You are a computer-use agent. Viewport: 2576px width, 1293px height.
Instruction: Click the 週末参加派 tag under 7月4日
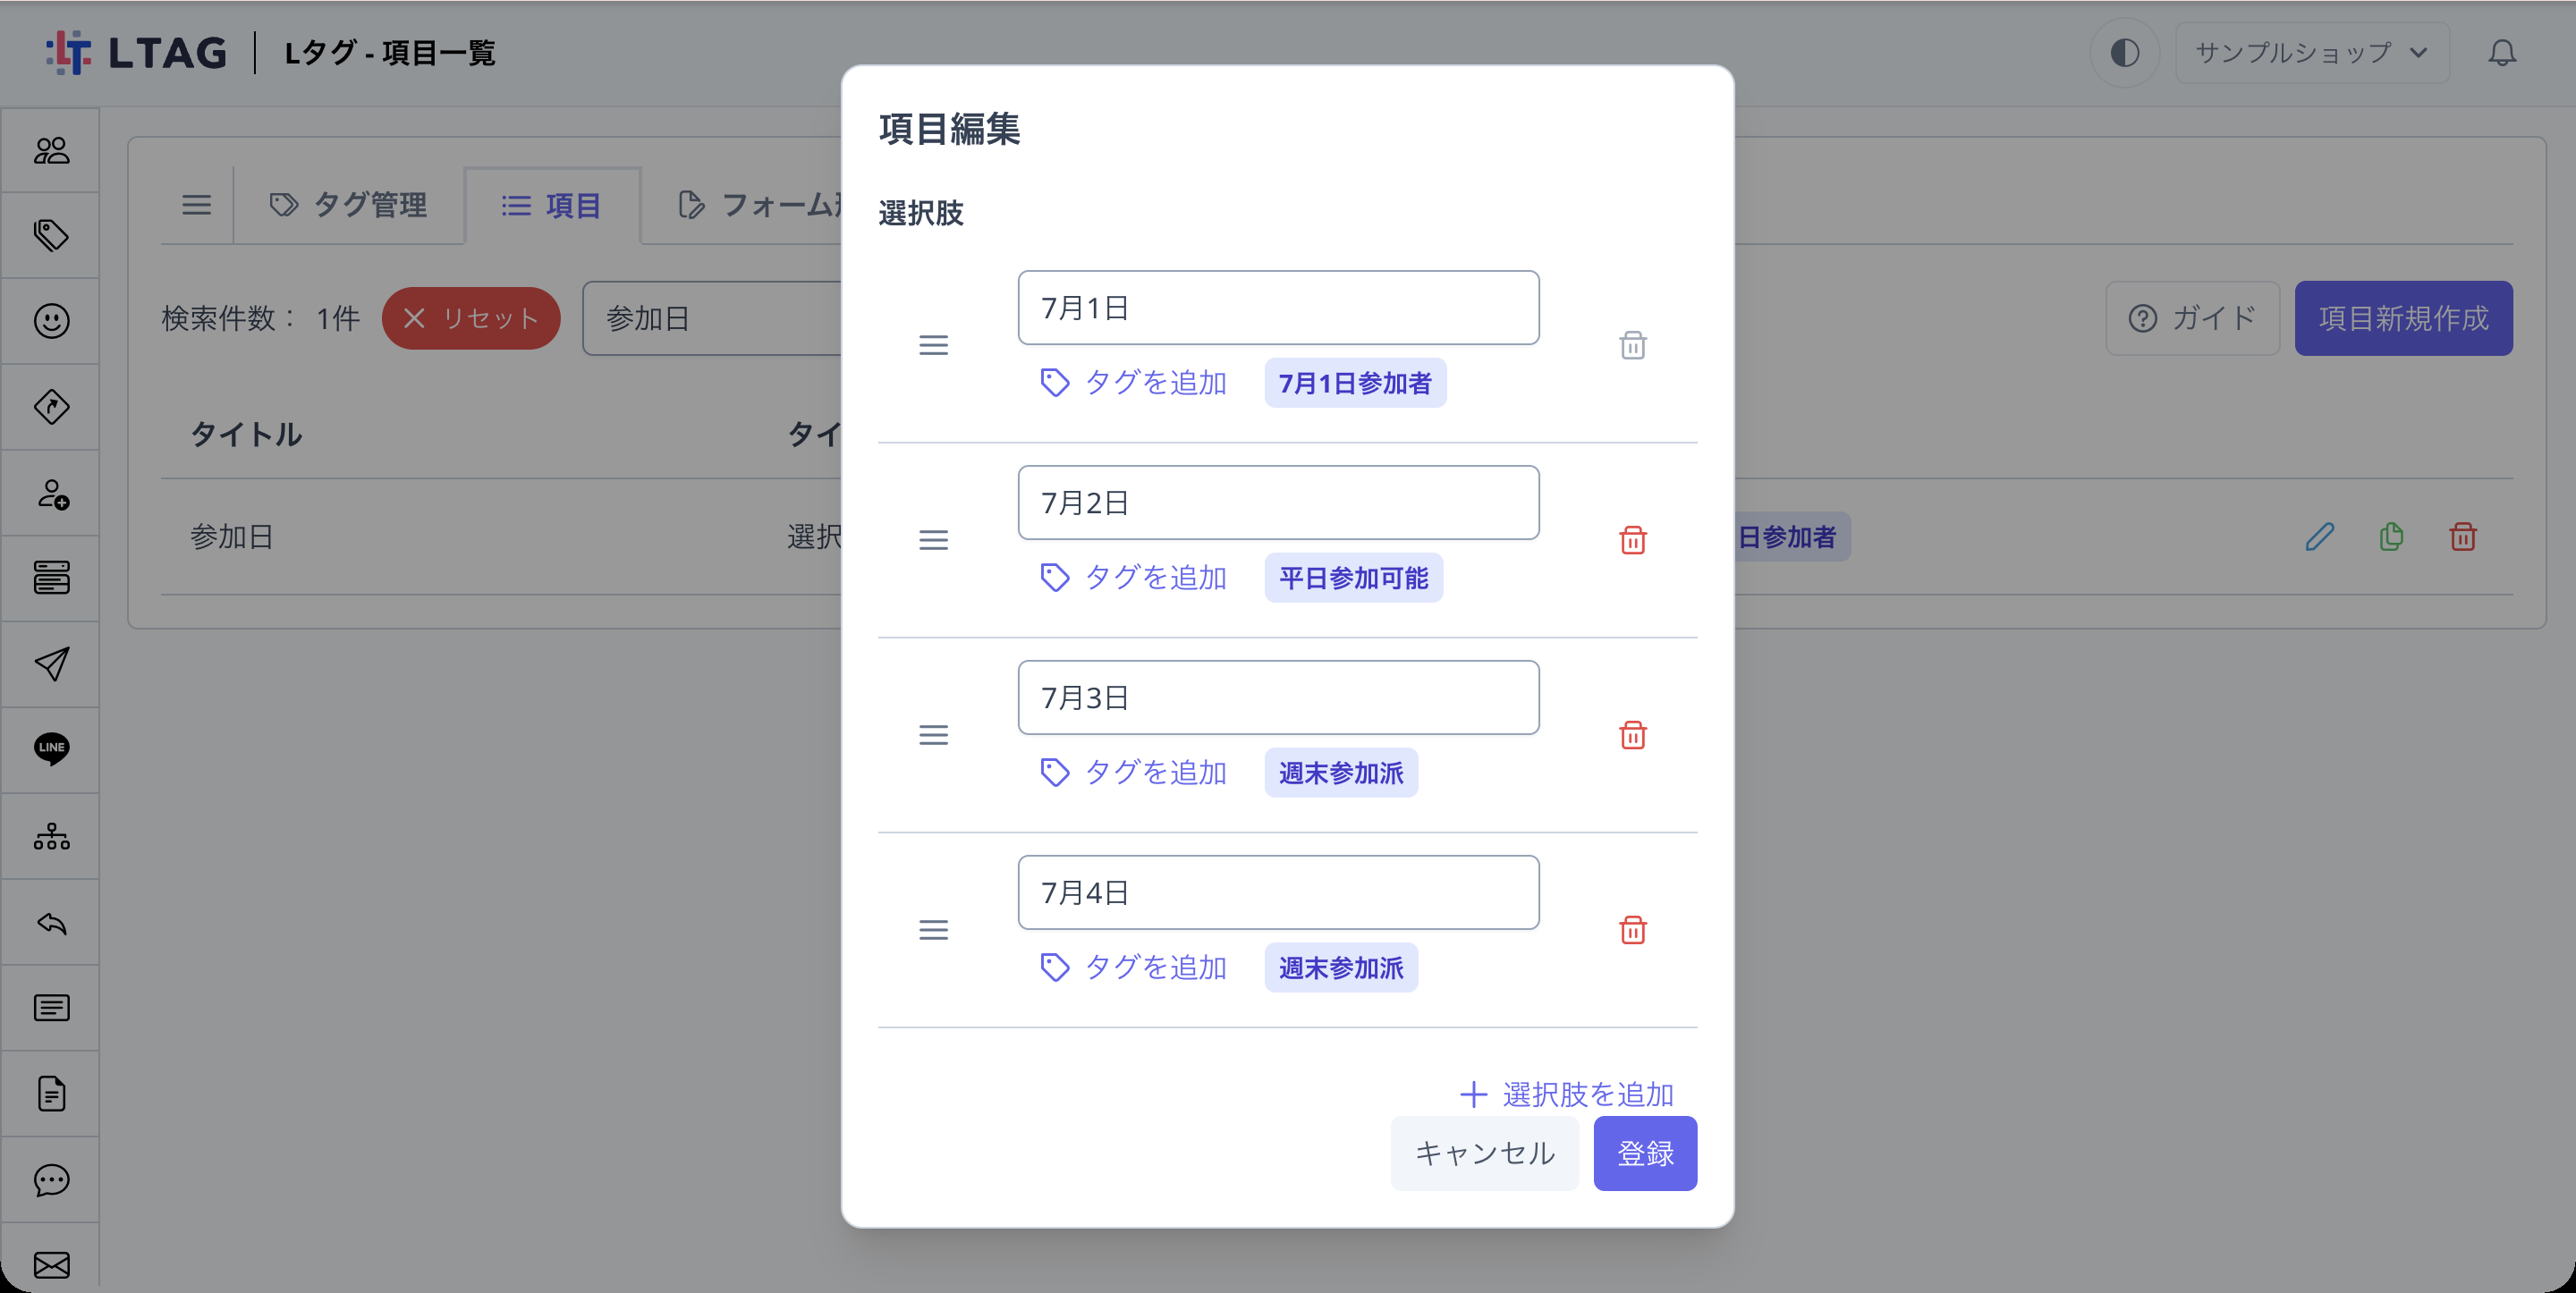click(1341, 968)
